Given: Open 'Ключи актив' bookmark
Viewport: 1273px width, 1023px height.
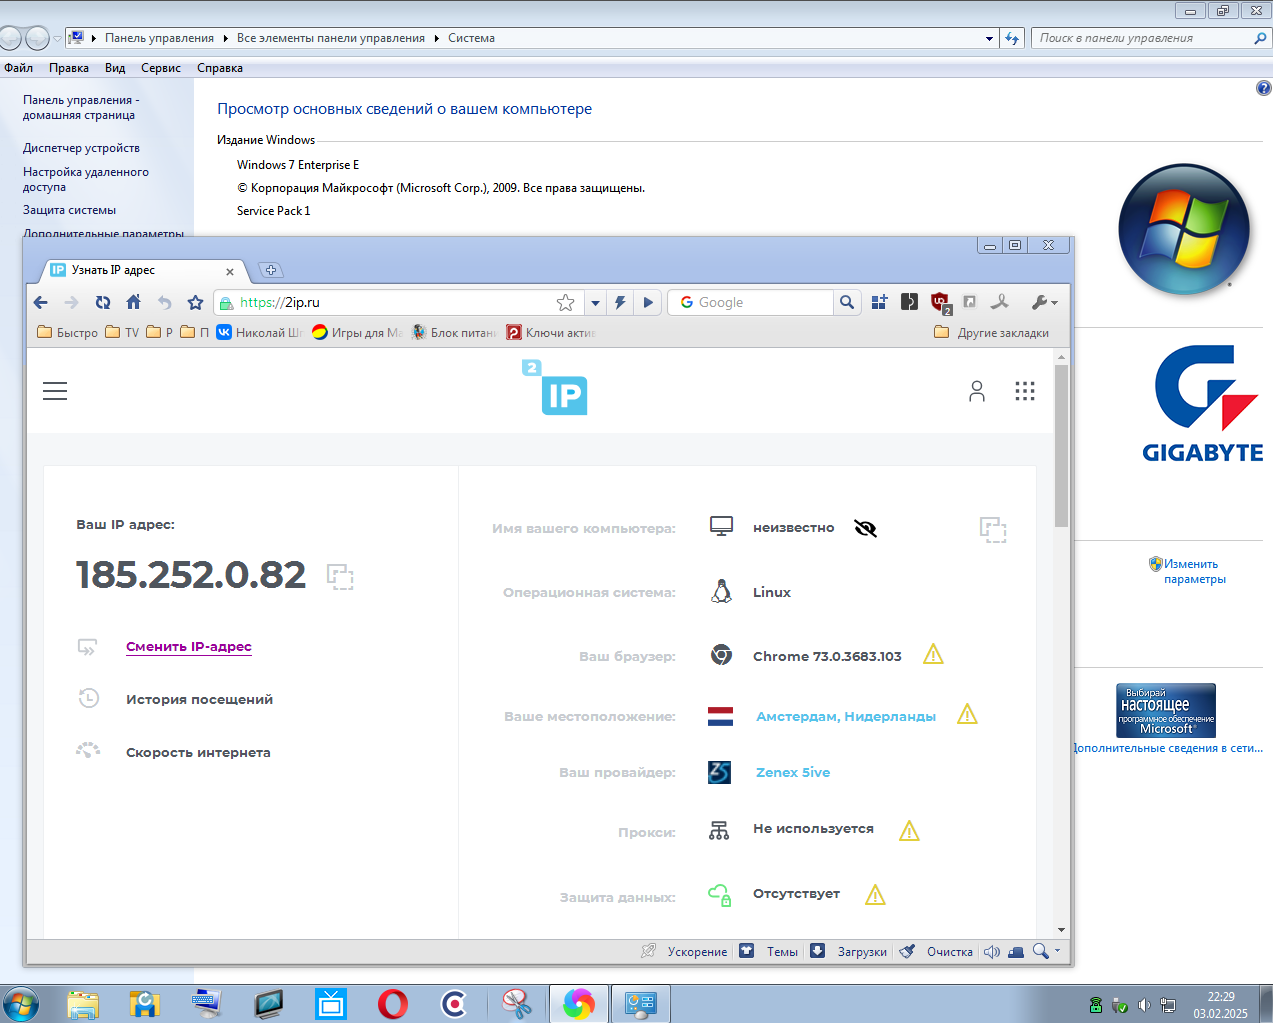Looking at the screenshot, I should tap(551, 333).
